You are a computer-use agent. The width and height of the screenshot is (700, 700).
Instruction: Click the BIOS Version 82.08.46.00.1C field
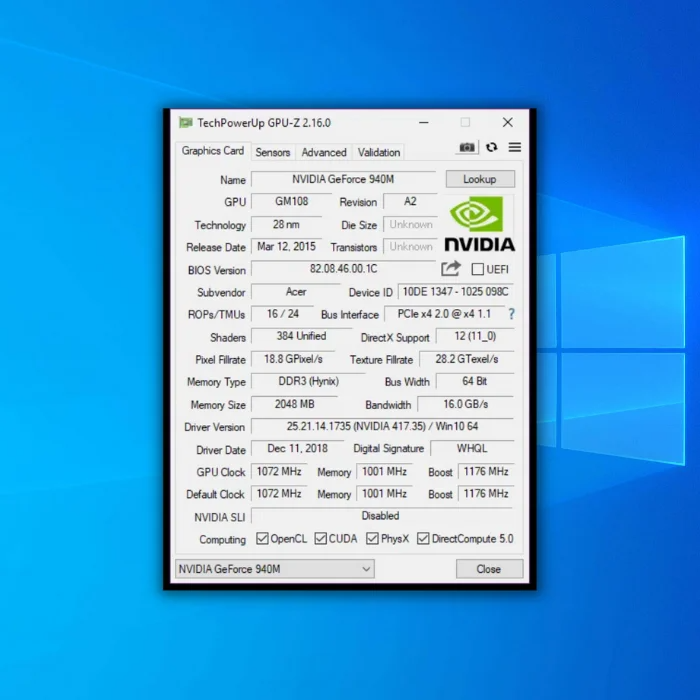pyautogui.click(x=343, y=269)
